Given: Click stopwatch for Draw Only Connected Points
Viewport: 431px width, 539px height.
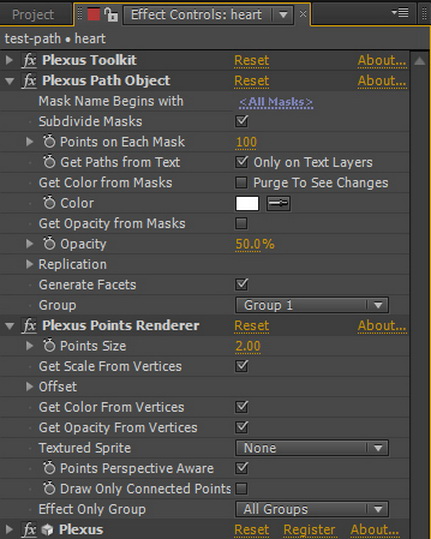Looking at the screenshot, I should 49,488.
